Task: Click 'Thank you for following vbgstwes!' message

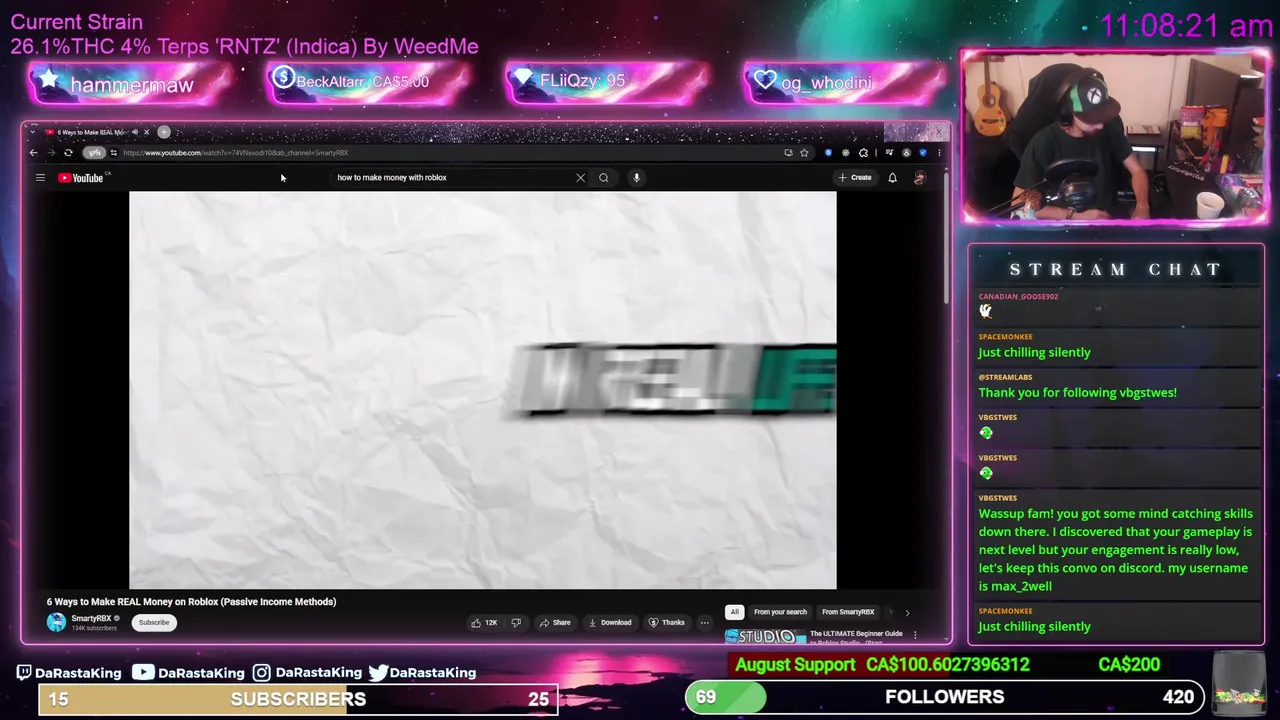Action: 1077,392
